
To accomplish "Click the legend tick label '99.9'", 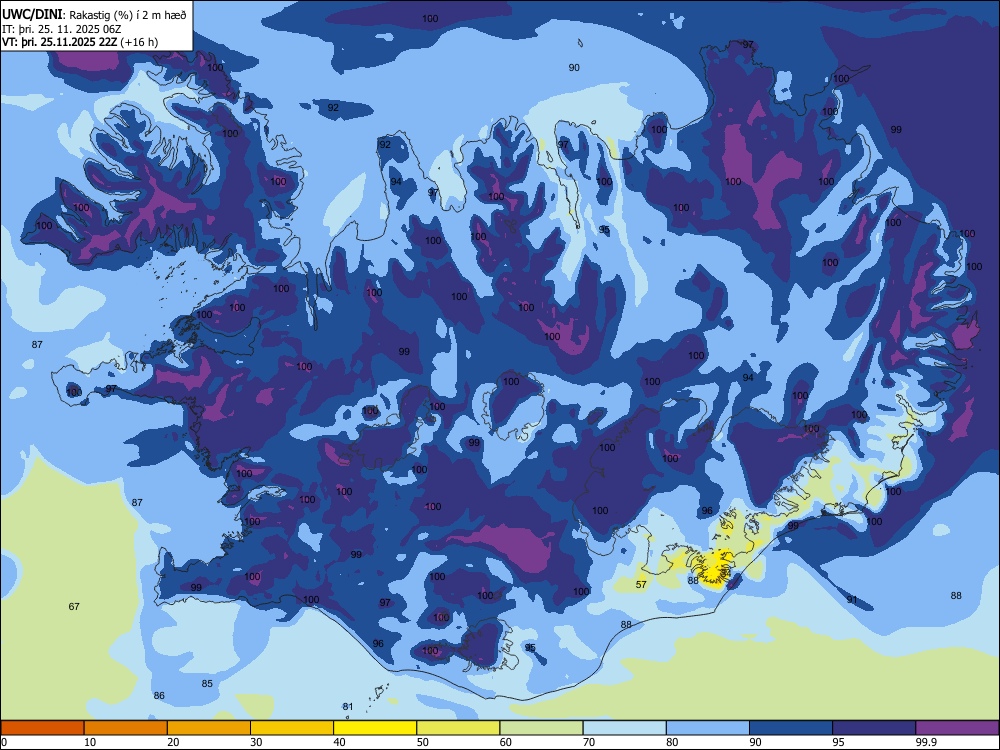I will (x=926, y=742).
